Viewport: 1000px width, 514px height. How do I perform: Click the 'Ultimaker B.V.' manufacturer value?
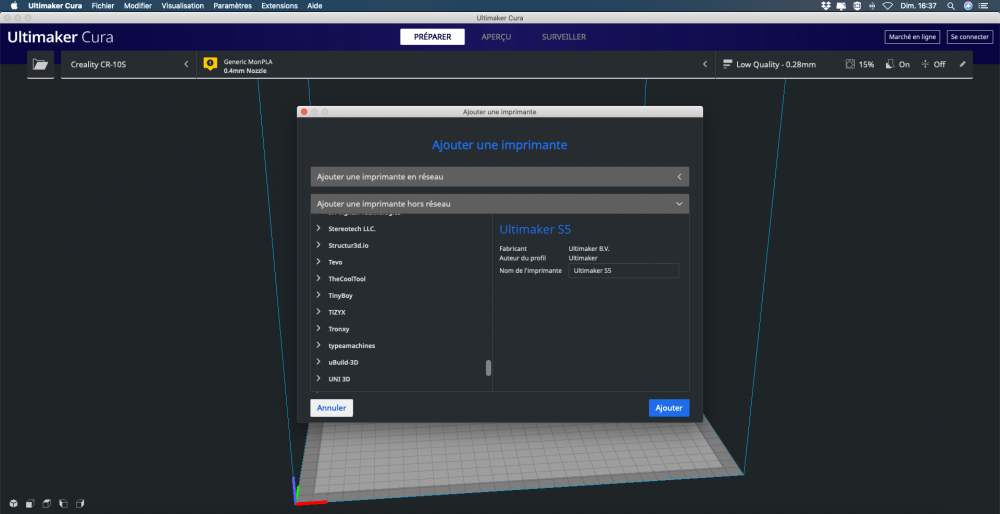[x=589, y=249]
